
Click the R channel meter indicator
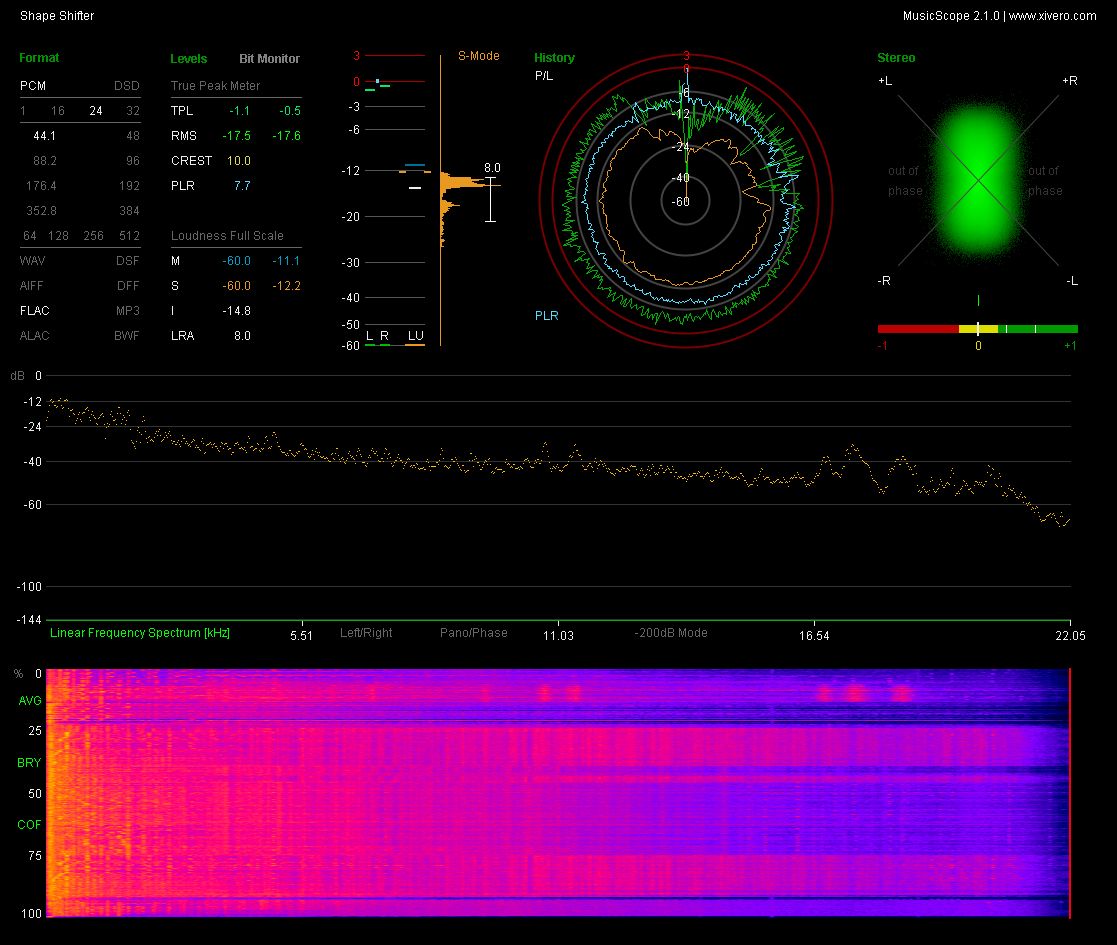click(384, 336)
